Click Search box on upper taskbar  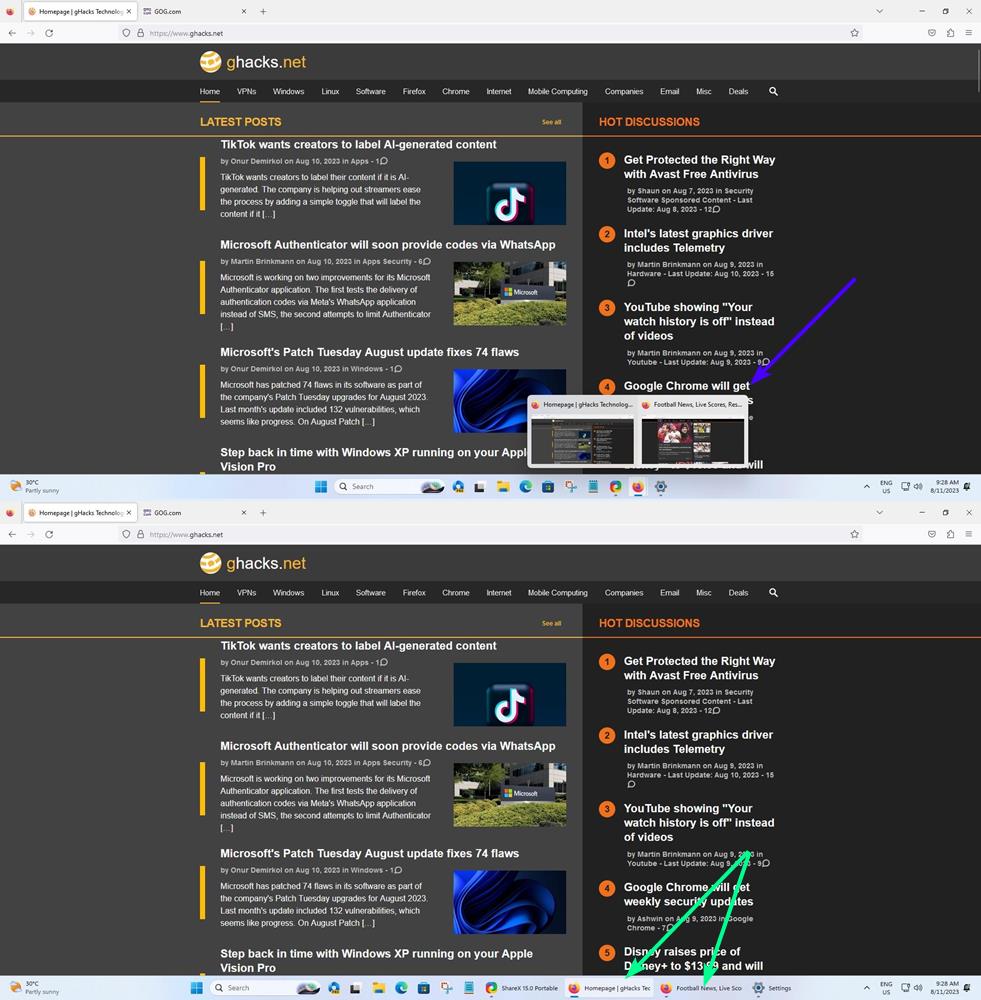tap(390, 487)
